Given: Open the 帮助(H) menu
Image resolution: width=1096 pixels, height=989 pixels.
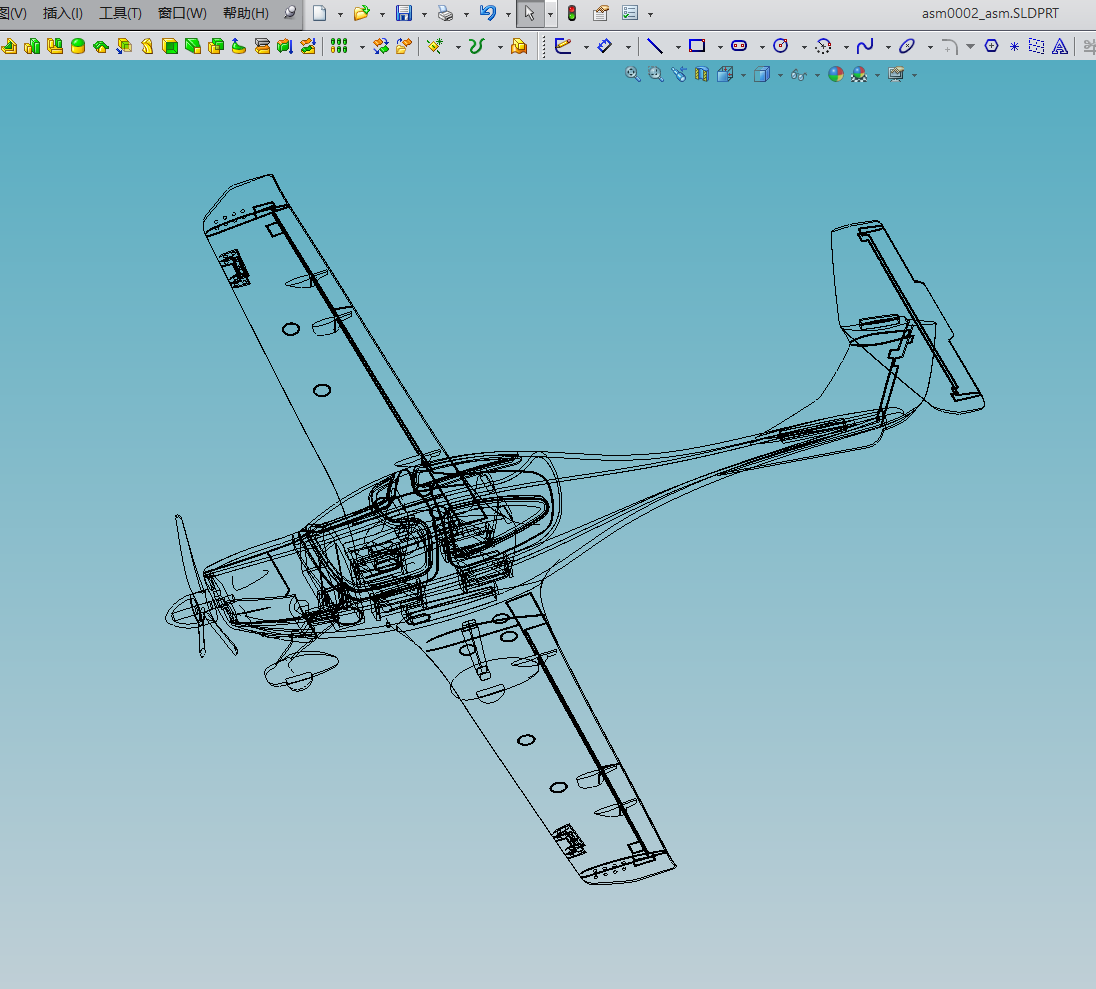Looking at the screenshot, I should pyautogui.click(x=246, y=13).
